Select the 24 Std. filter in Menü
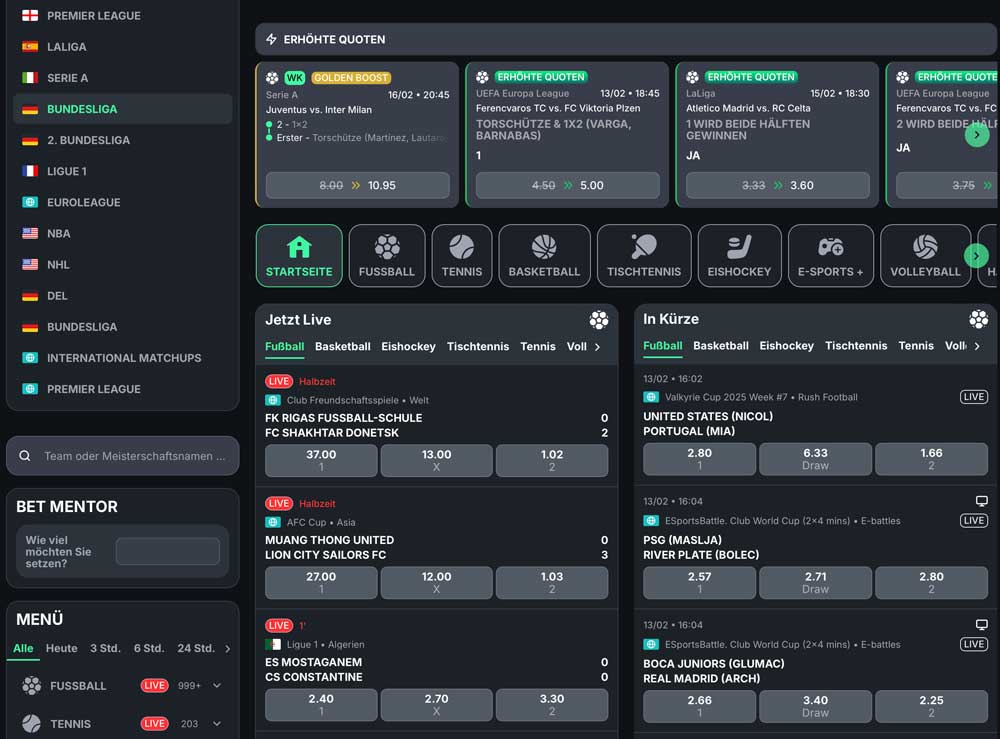 coord(196,648)
